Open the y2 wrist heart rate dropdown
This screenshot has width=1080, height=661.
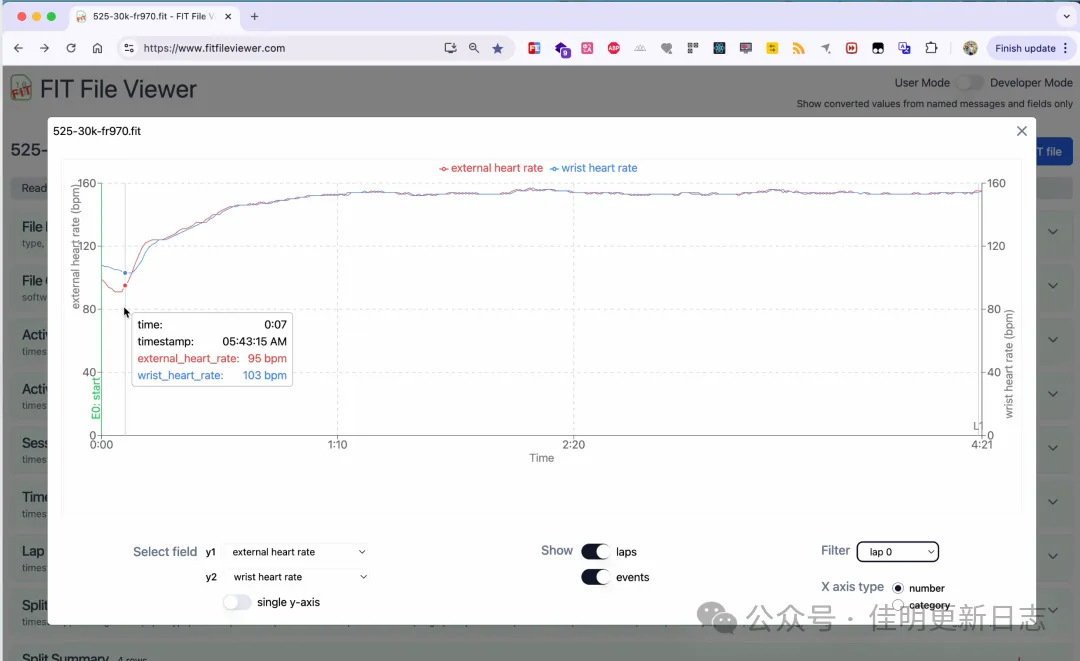(x=296, y=576)
